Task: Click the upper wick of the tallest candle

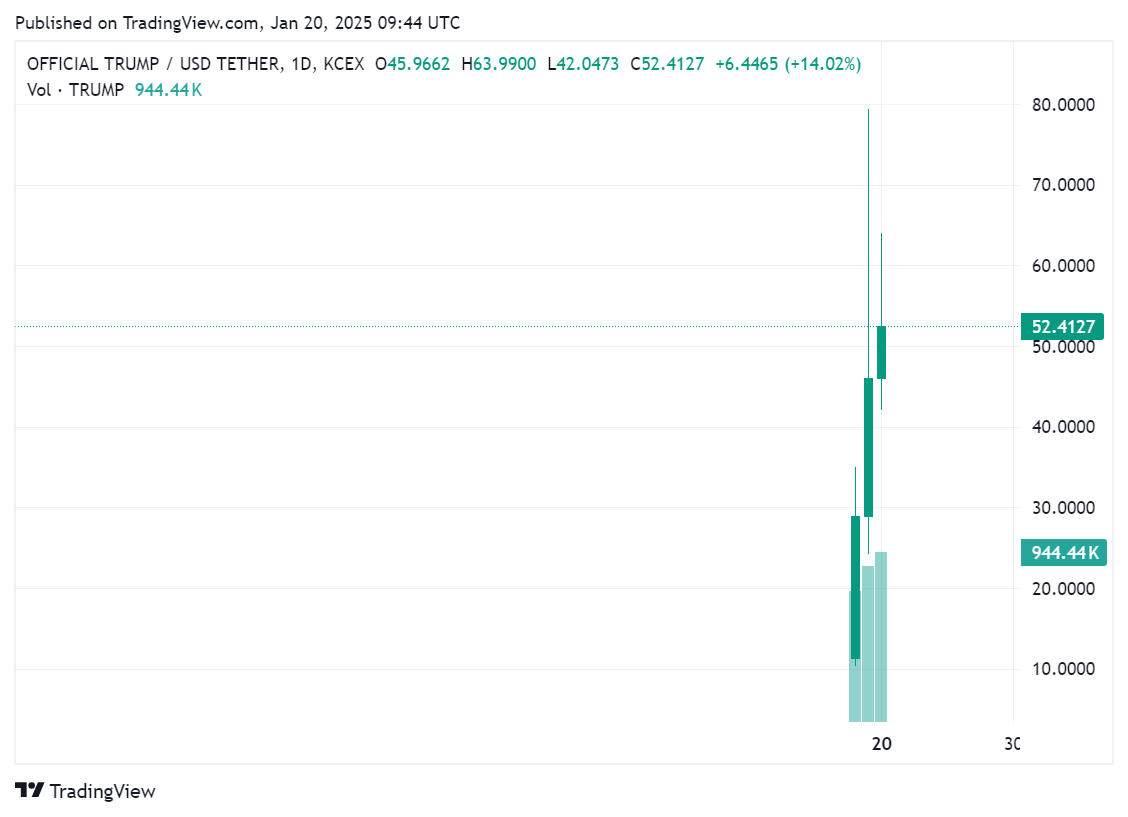Action: pos(868,240)
